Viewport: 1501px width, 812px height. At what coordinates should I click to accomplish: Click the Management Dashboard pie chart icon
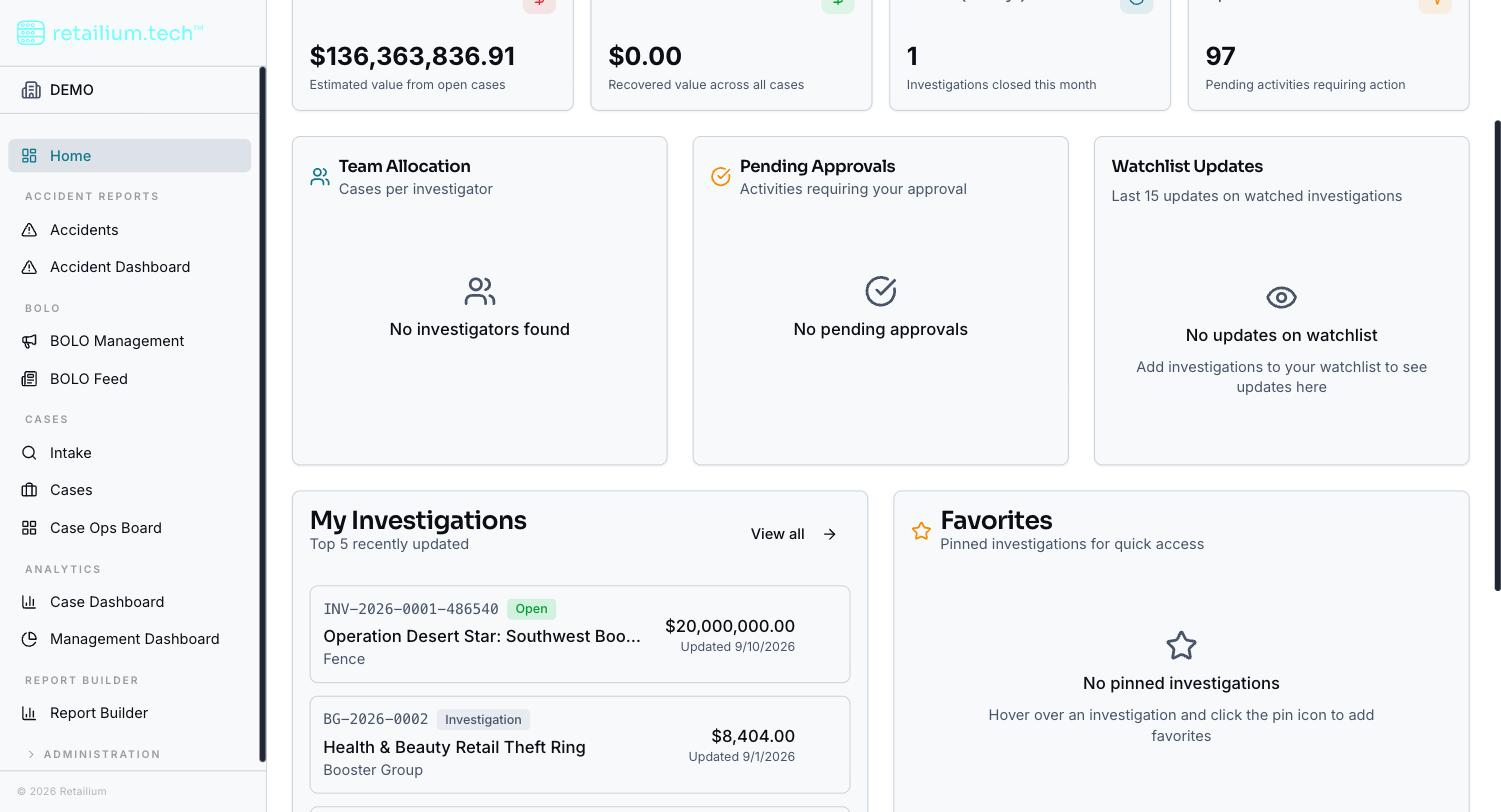29,639
